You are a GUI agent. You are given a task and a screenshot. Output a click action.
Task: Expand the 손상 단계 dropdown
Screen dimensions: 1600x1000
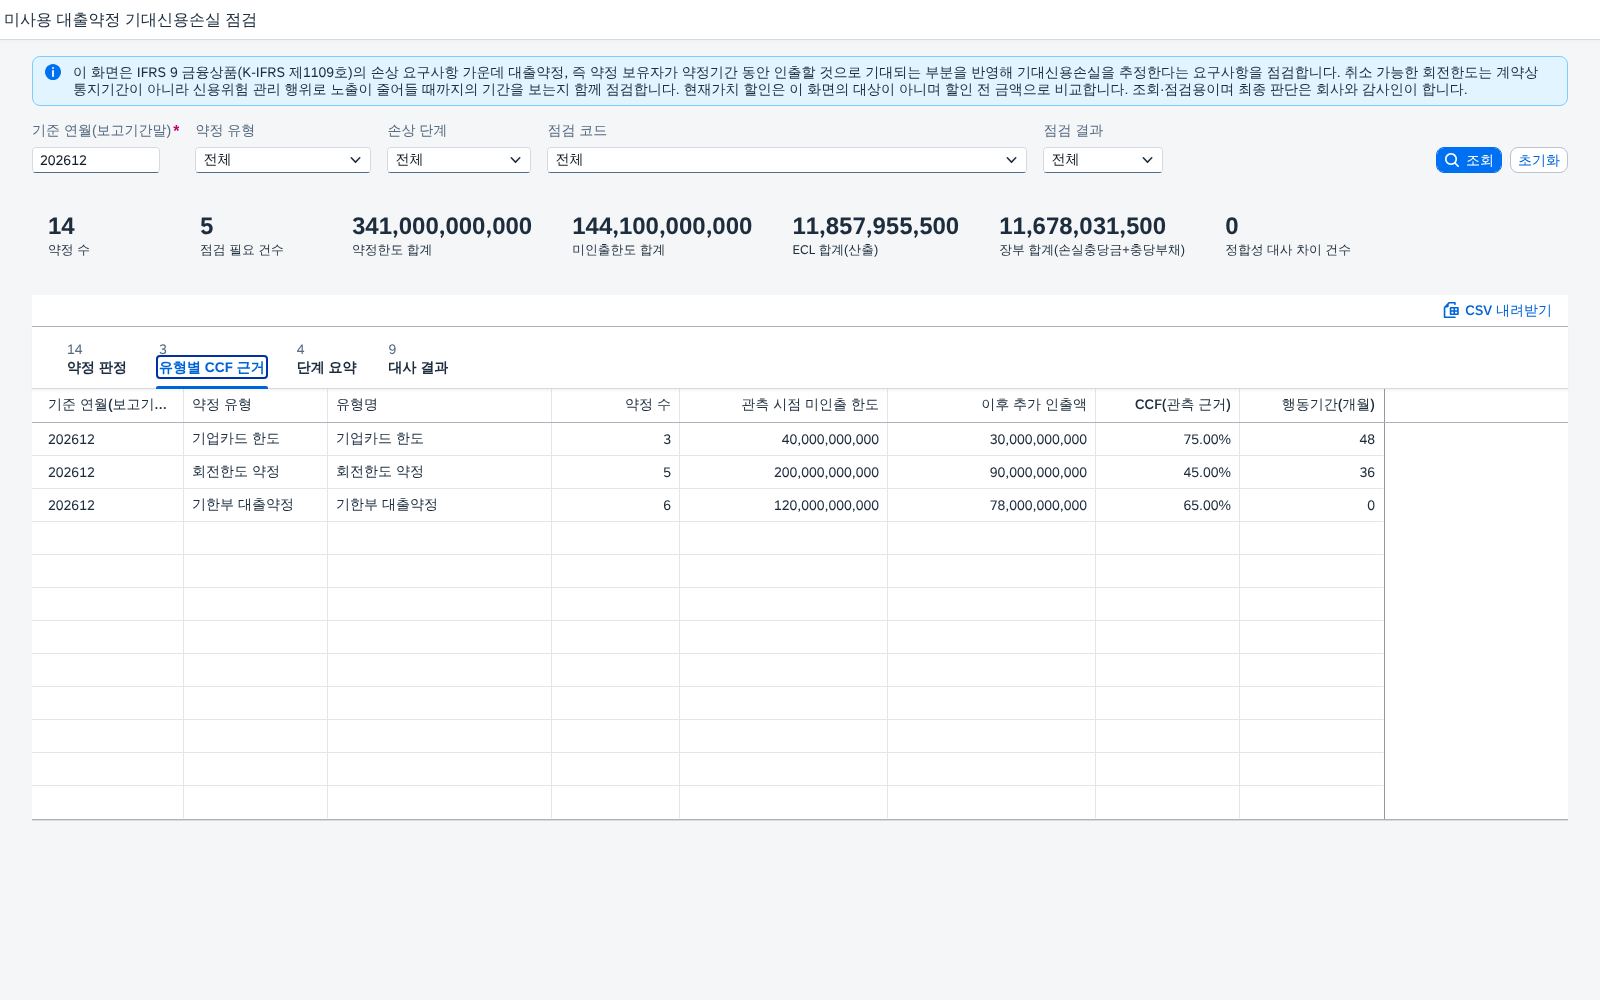tap(459, 160)
